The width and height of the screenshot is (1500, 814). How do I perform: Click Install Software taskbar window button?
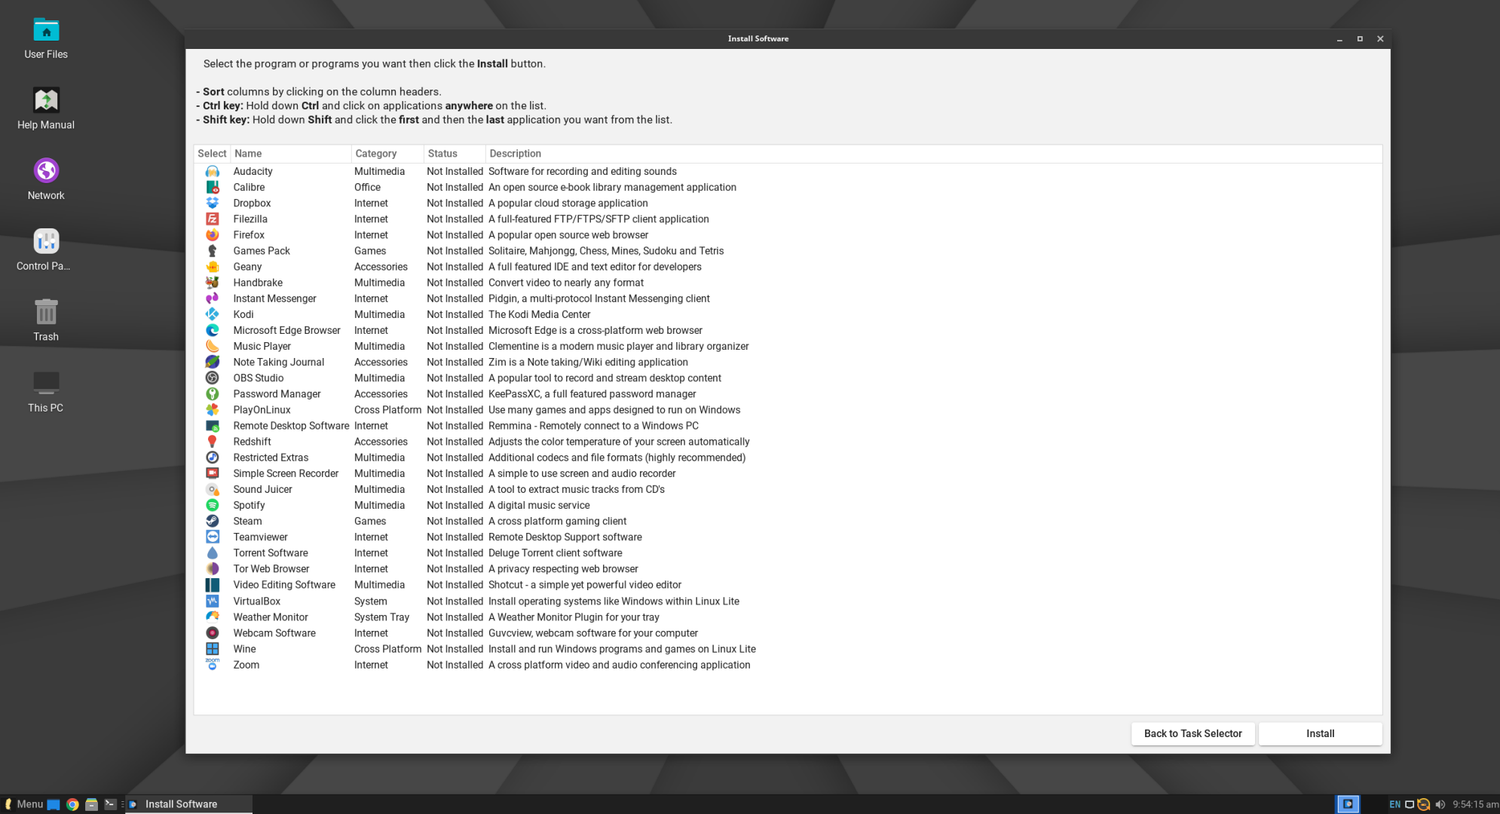click(189, 804)
